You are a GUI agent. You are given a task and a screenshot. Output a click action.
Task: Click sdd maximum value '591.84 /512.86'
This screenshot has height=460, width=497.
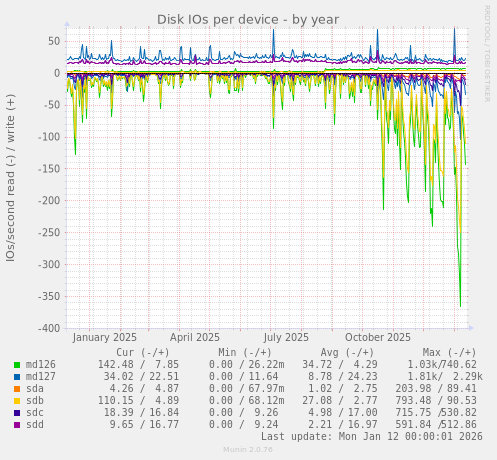[x=436, y=425]
